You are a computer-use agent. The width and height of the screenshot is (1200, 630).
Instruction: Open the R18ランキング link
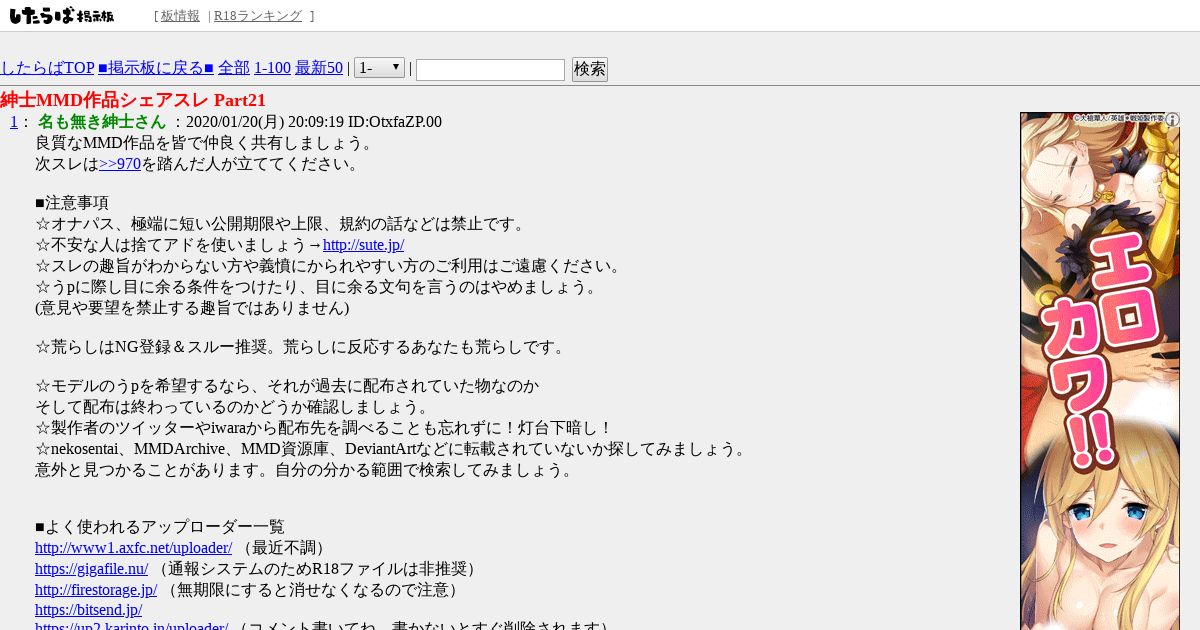(x=258, y=16)
